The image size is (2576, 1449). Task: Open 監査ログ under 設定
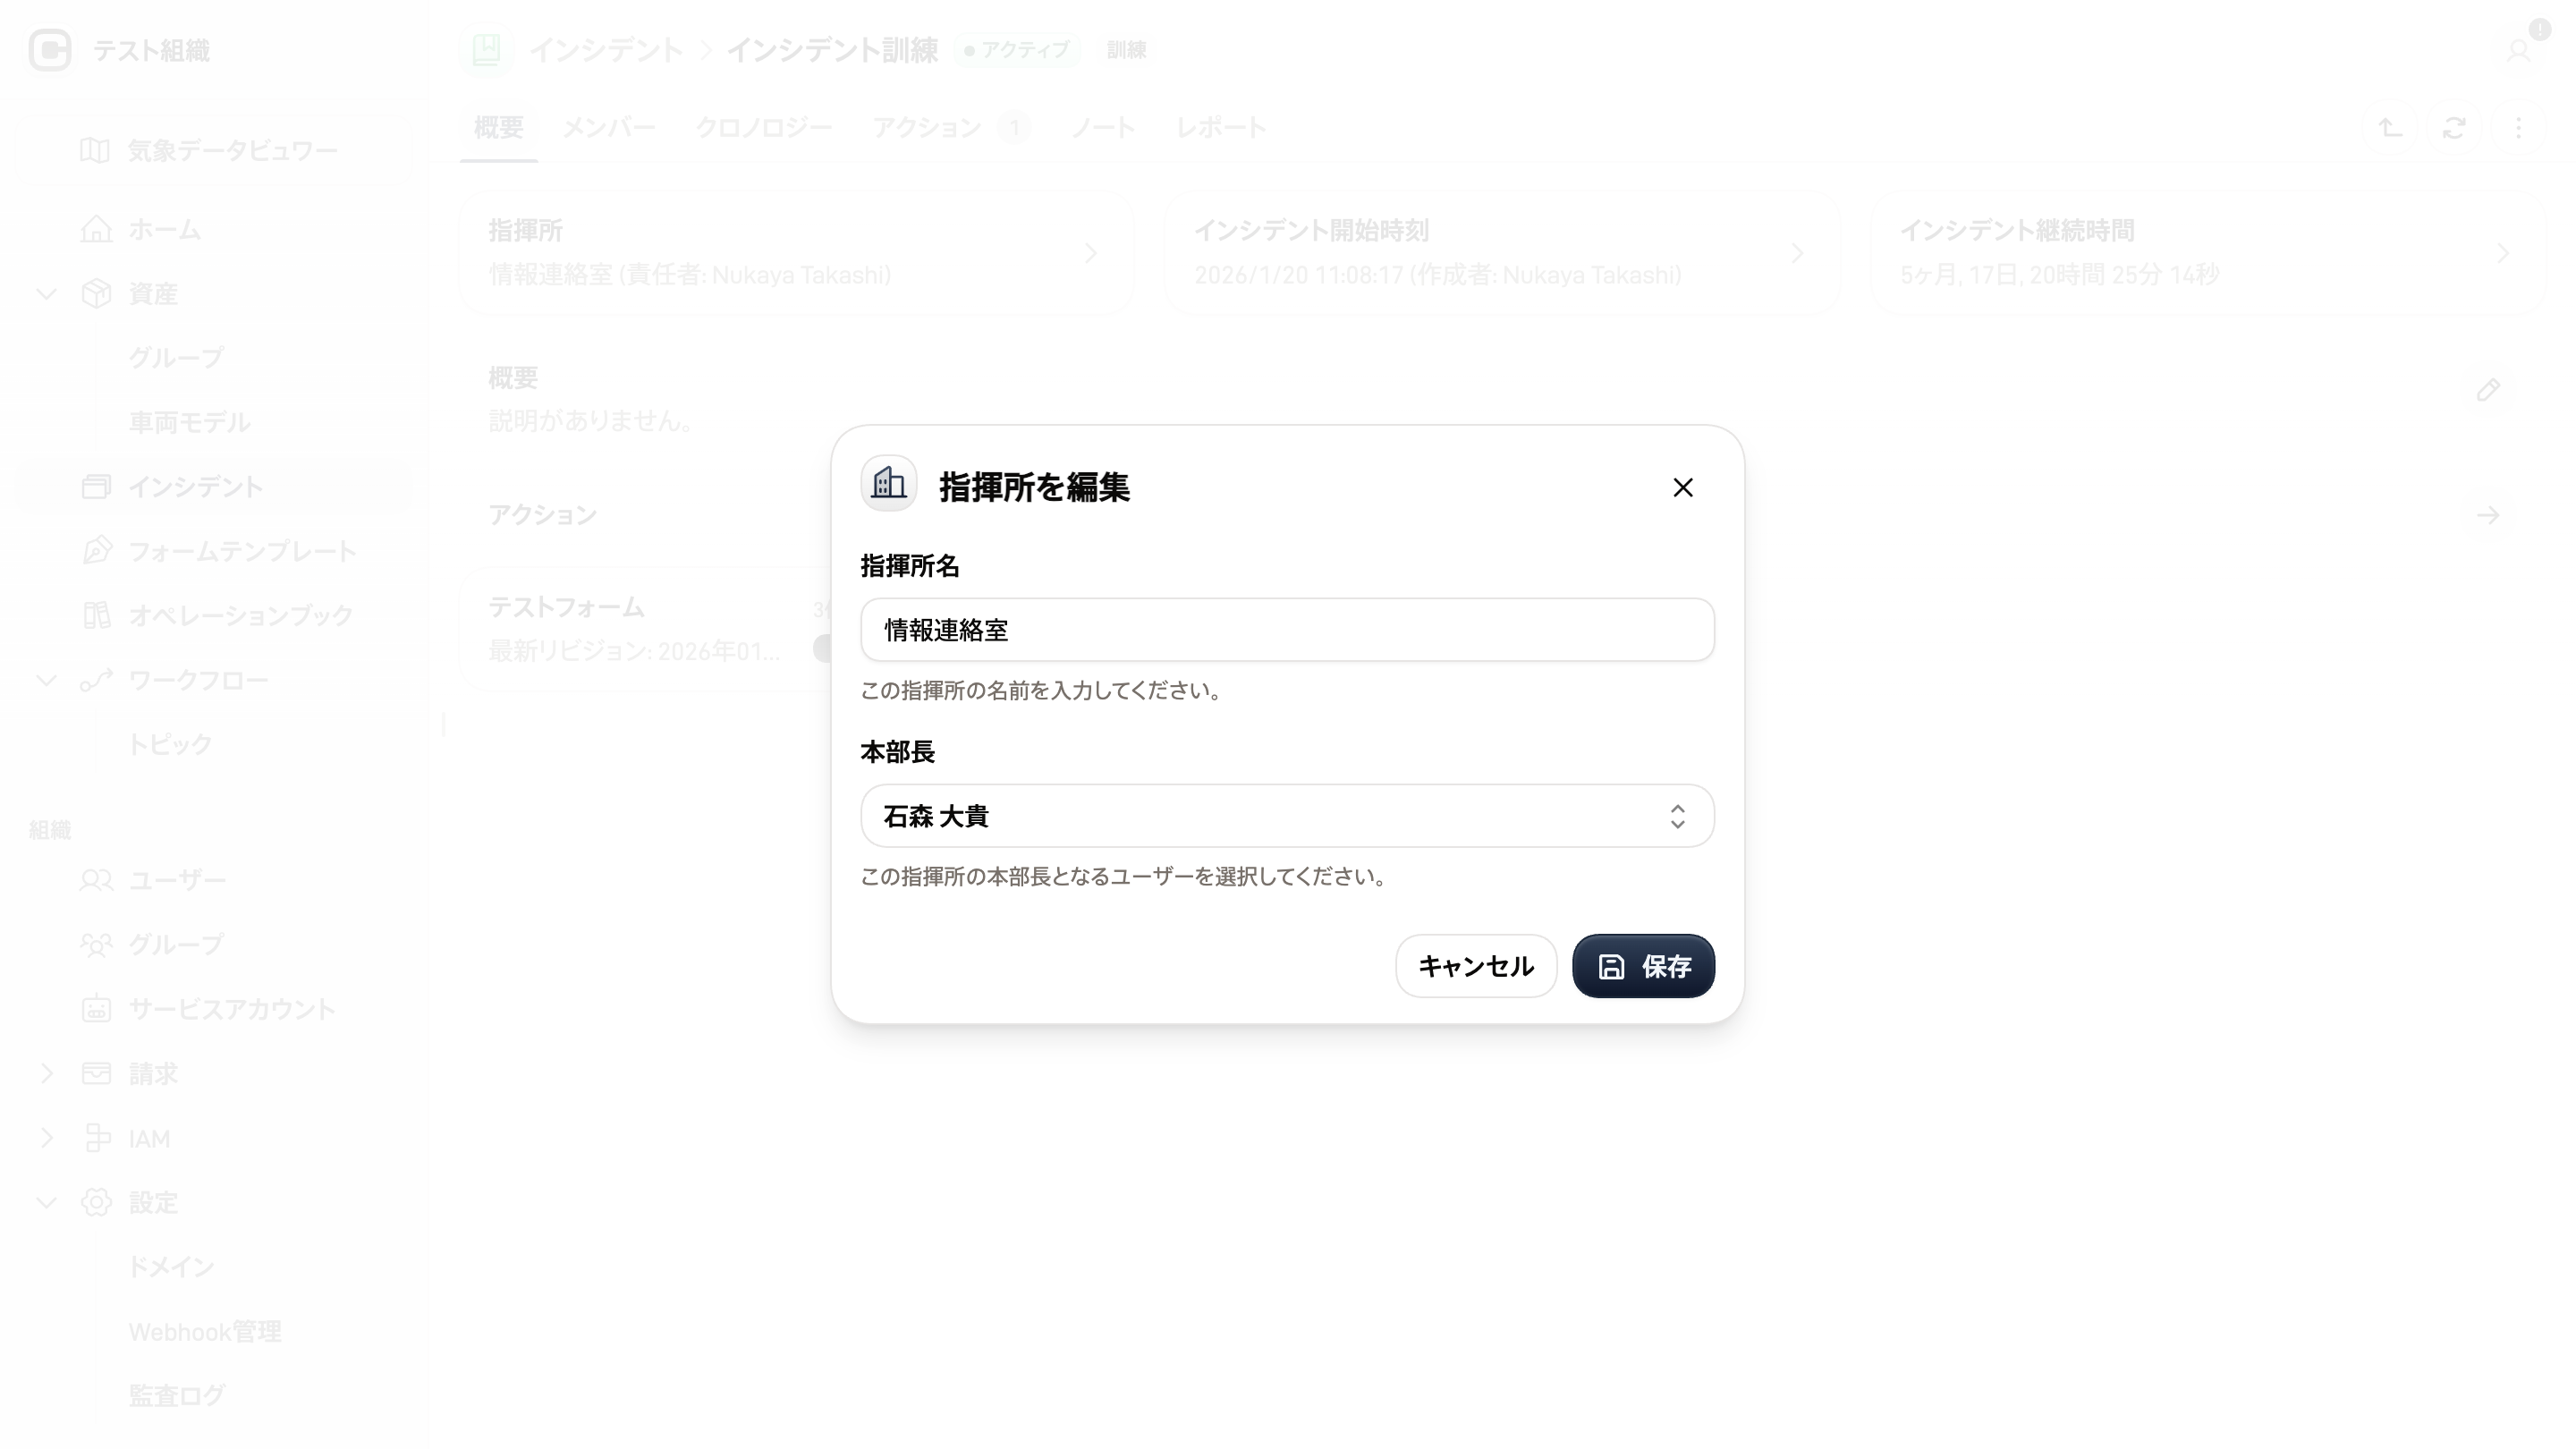[177, 1395]
